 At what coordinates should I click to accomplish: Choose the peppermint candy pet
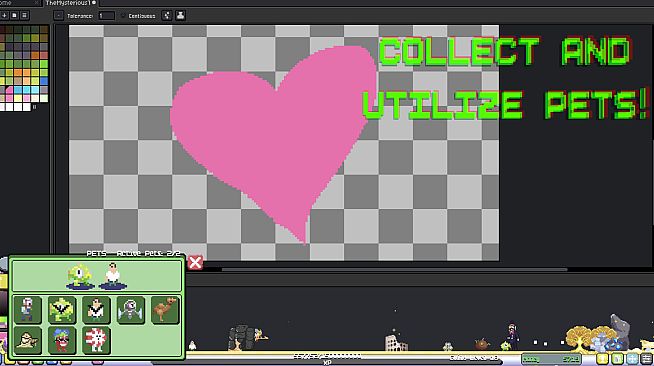[96, 340]
